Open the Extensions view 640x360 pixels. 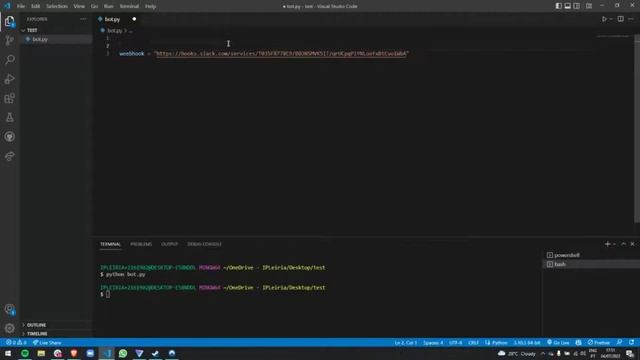click(x=9, y=98)
